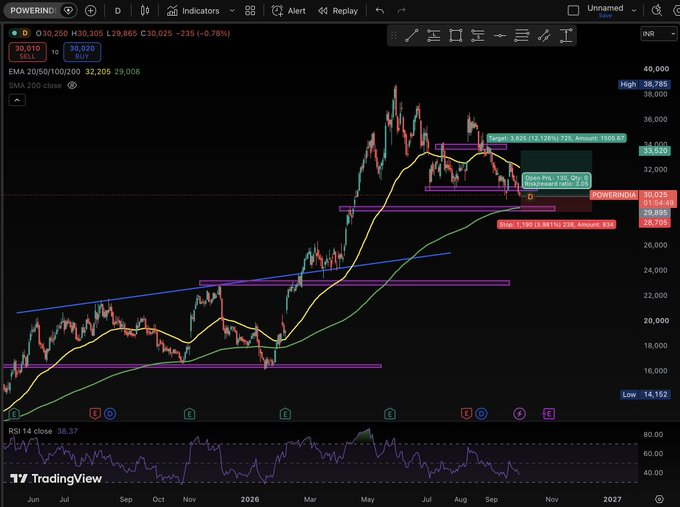Click the 33,520 target price tag
The width and height of the screenshot is (680, 507).
pyautogui.click(x=655, y=150)
